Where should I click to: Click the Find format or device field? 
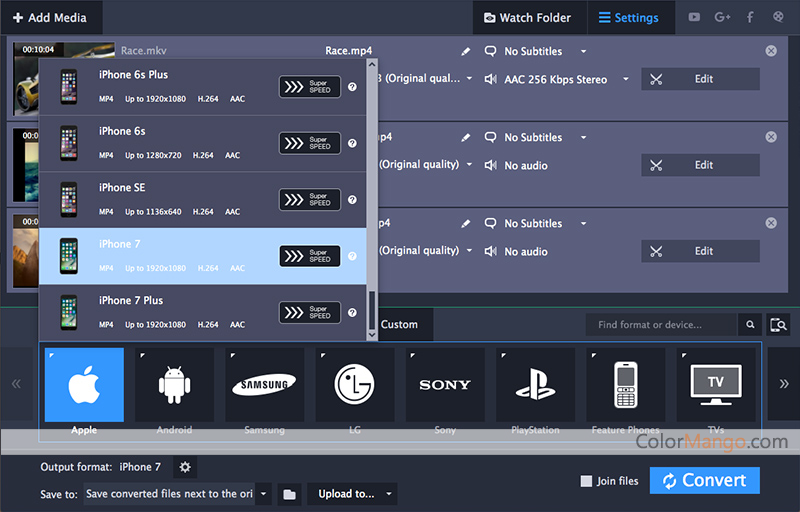click(660, 325)
